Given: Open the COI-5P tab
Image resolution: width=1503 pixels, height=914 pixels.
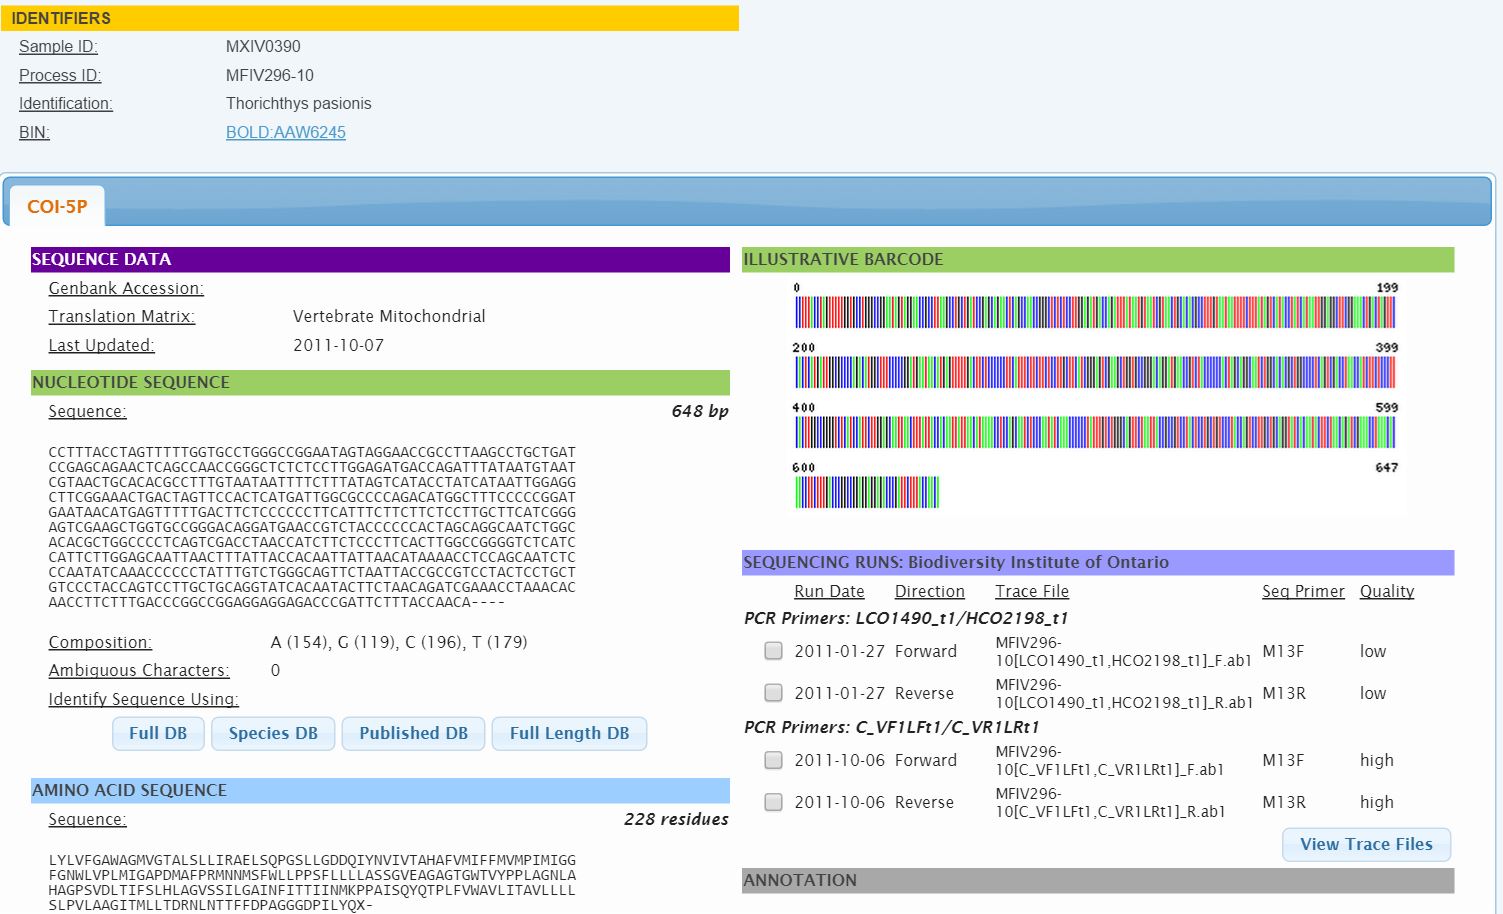Looking at the screenshot, I should click(57, 207).
